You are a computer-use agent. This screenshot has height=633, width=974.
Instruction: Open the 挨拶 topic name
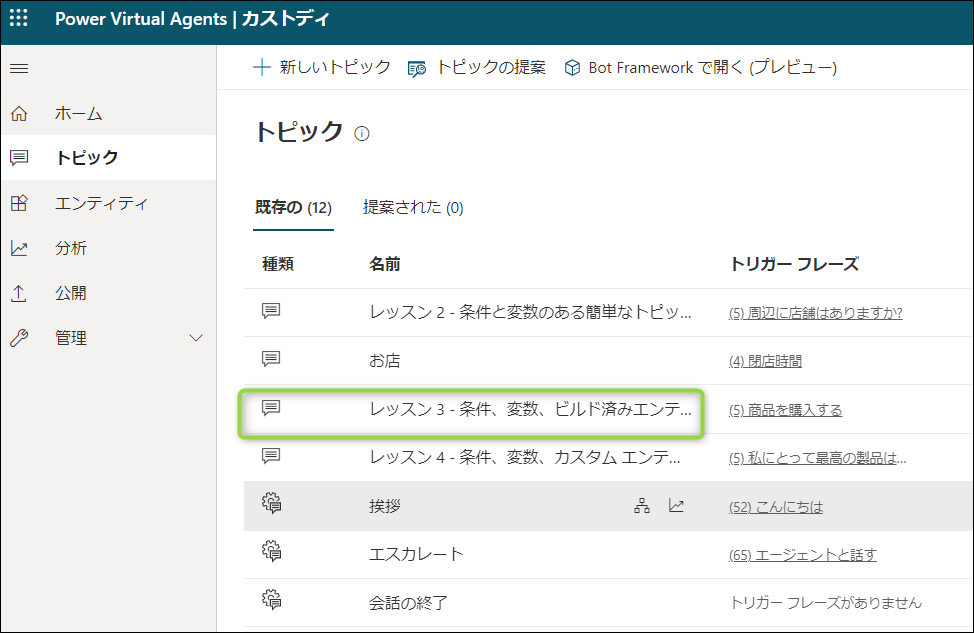(x=385, y=506)
